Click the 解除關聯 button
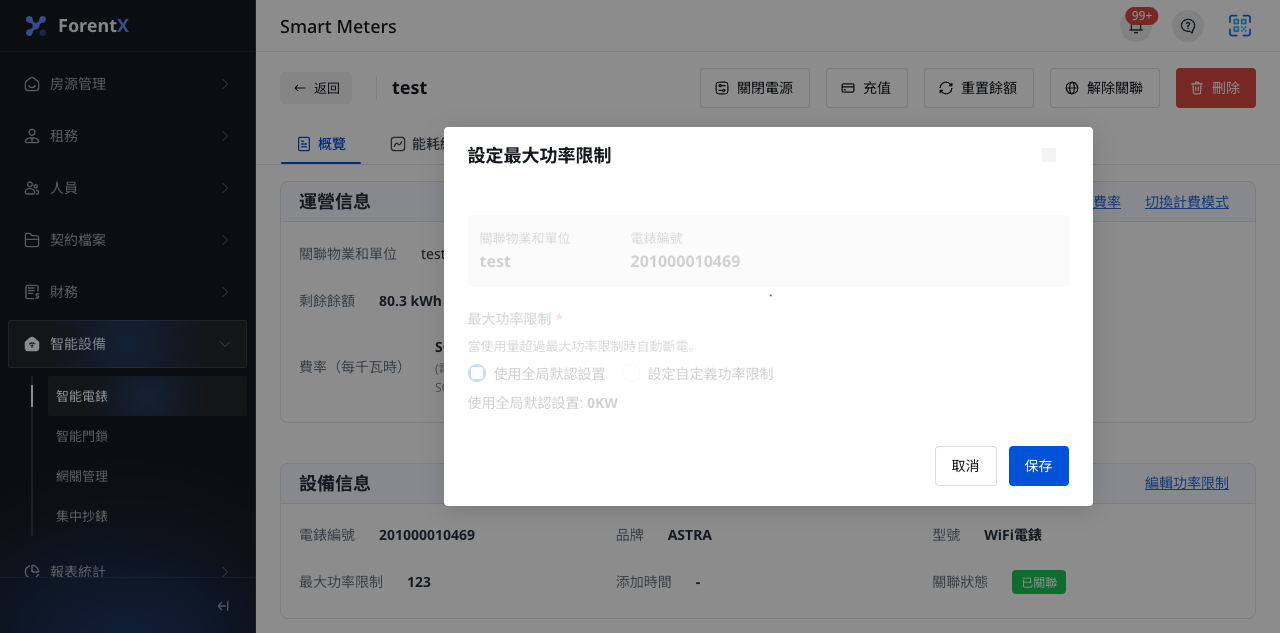This screenshot has width=1280, height=633. (x=1105, y=88)
